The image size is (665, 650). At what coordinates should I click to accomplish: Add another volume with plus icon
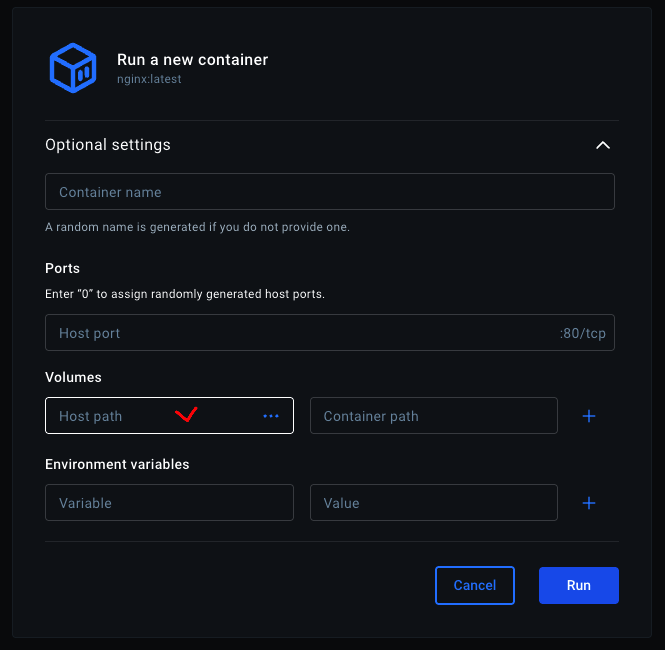click(x=589, y=416)
